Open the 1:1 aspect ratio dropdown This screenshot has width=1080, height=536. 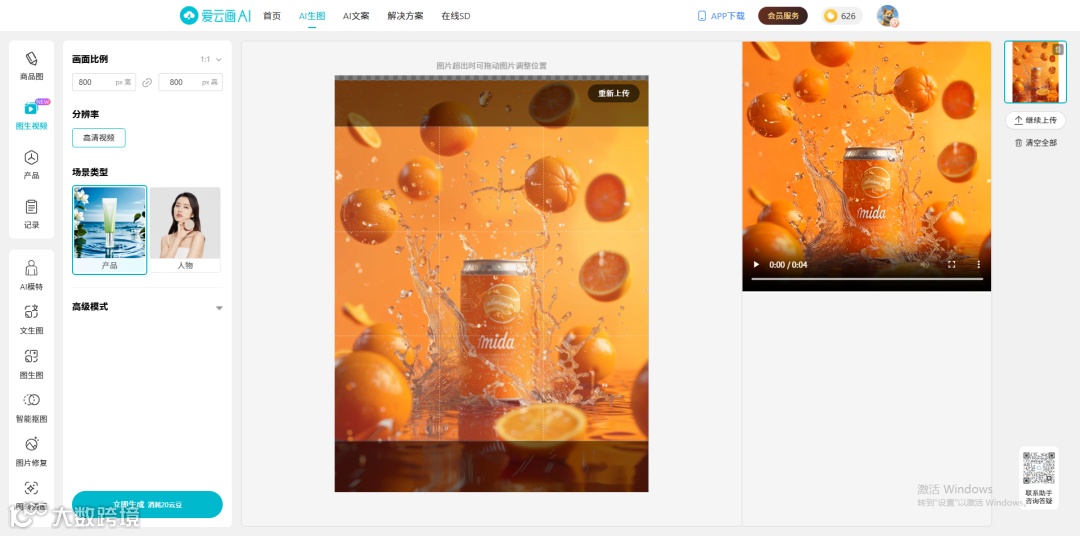(x=211, y=59)
